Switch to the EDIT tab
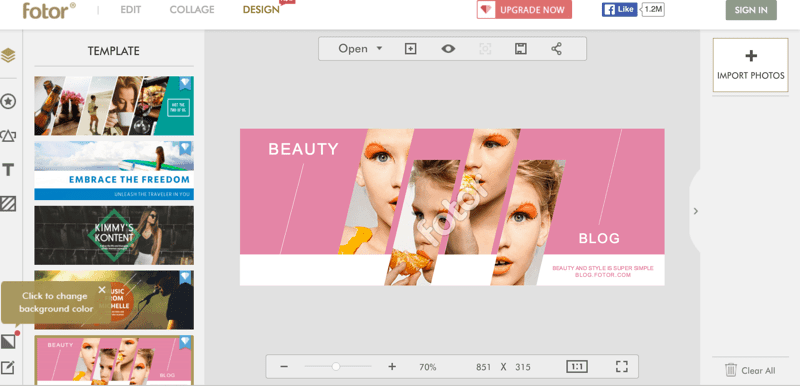800x386 pixels. coord(131,10)
